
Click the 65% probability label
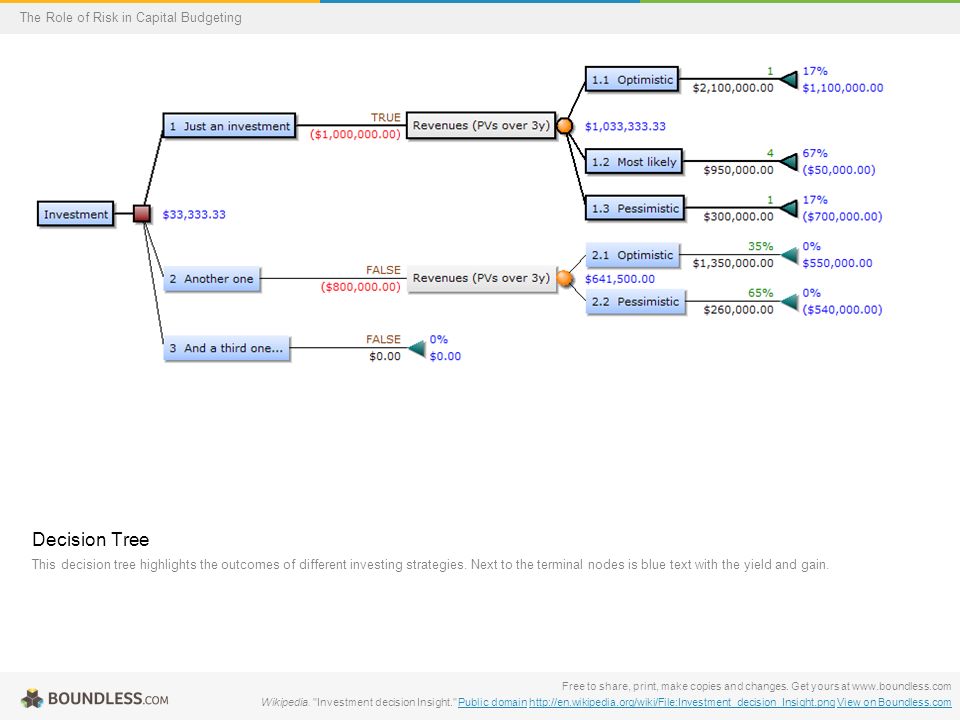pyautogui.click(x=760, y=293)
